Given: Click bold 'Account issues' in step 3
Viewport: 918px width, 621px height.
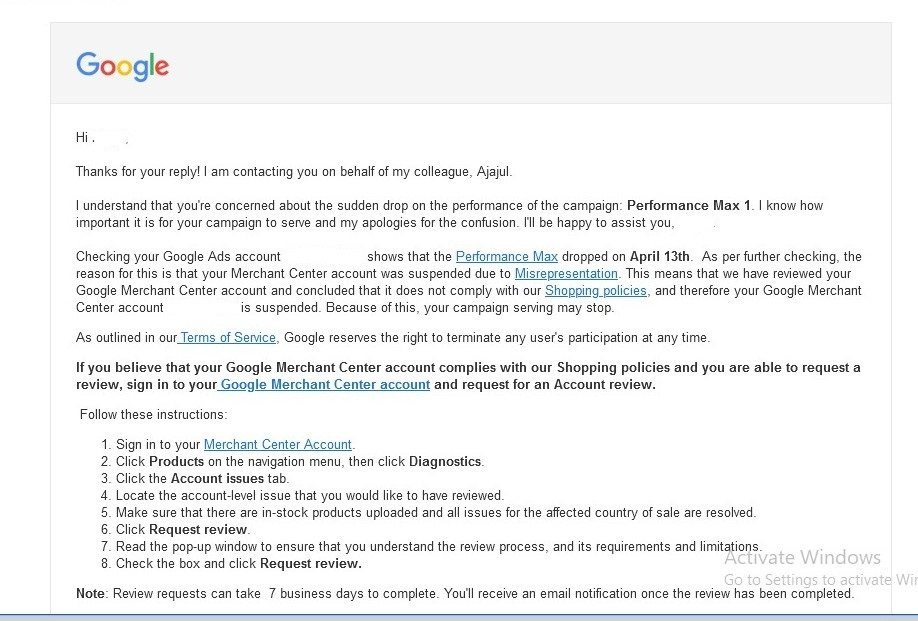Looking at the screenshot, I should 217,478.
